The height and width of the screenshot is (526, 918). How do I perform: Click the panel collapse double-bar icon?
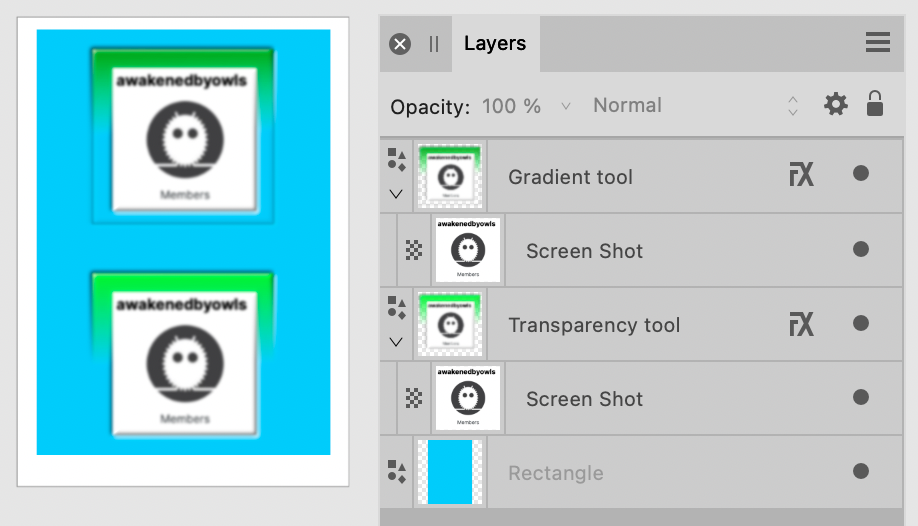click(x=434, y=44)
